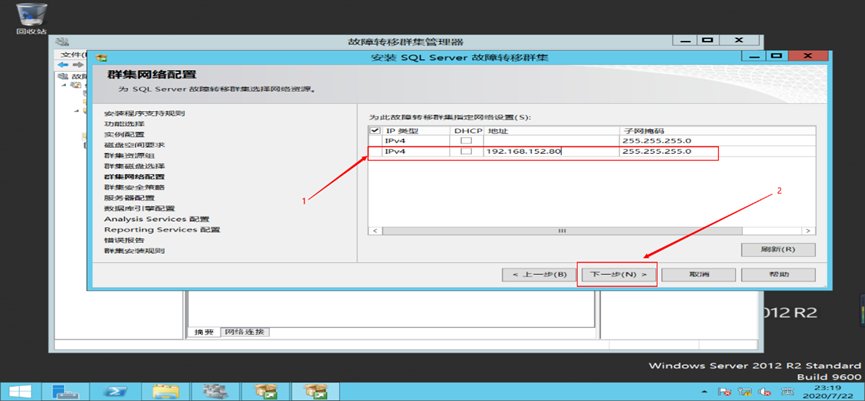This screenshot has height=401, width=865.
Task: Select the 错误报告 wizard step
Action: 125,240
